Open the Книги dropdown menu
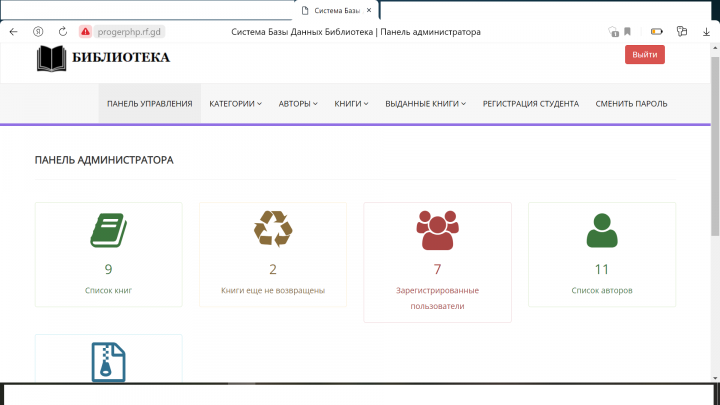720x405 pixels. point(351,104)
